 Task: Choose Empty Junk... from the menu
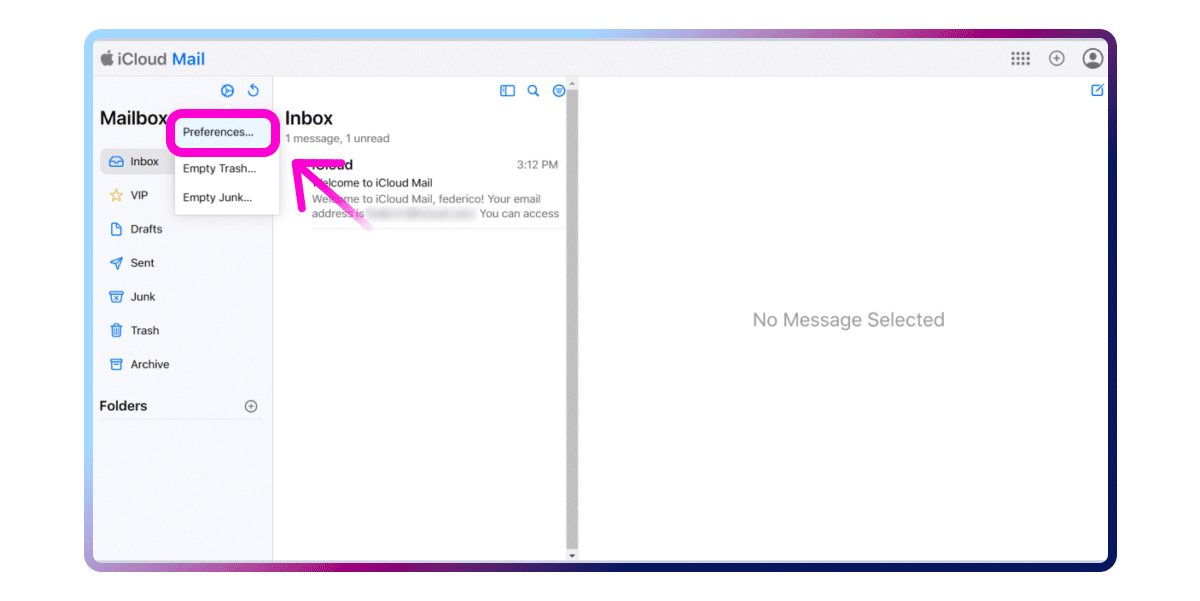click(x=217, y=197)
